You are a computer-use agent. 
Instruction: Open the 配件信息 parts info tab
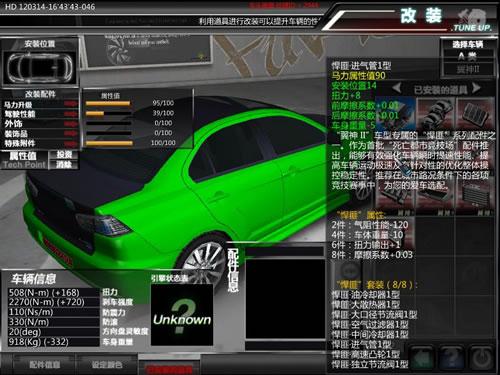click(45, 364)
